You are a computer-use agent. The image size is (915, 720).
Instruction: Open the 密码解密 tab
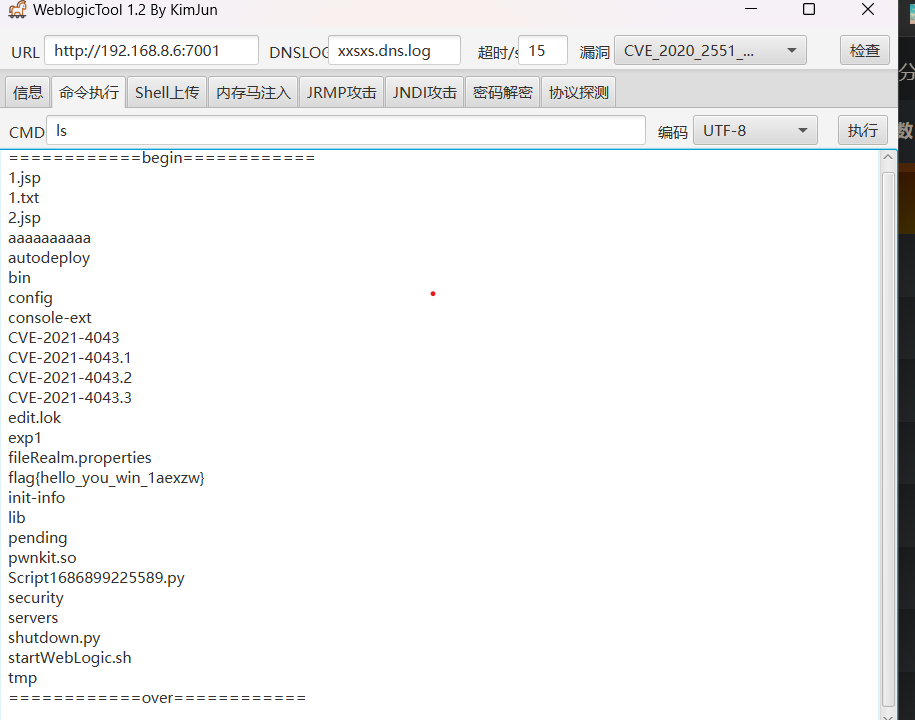tap(502, 92)
